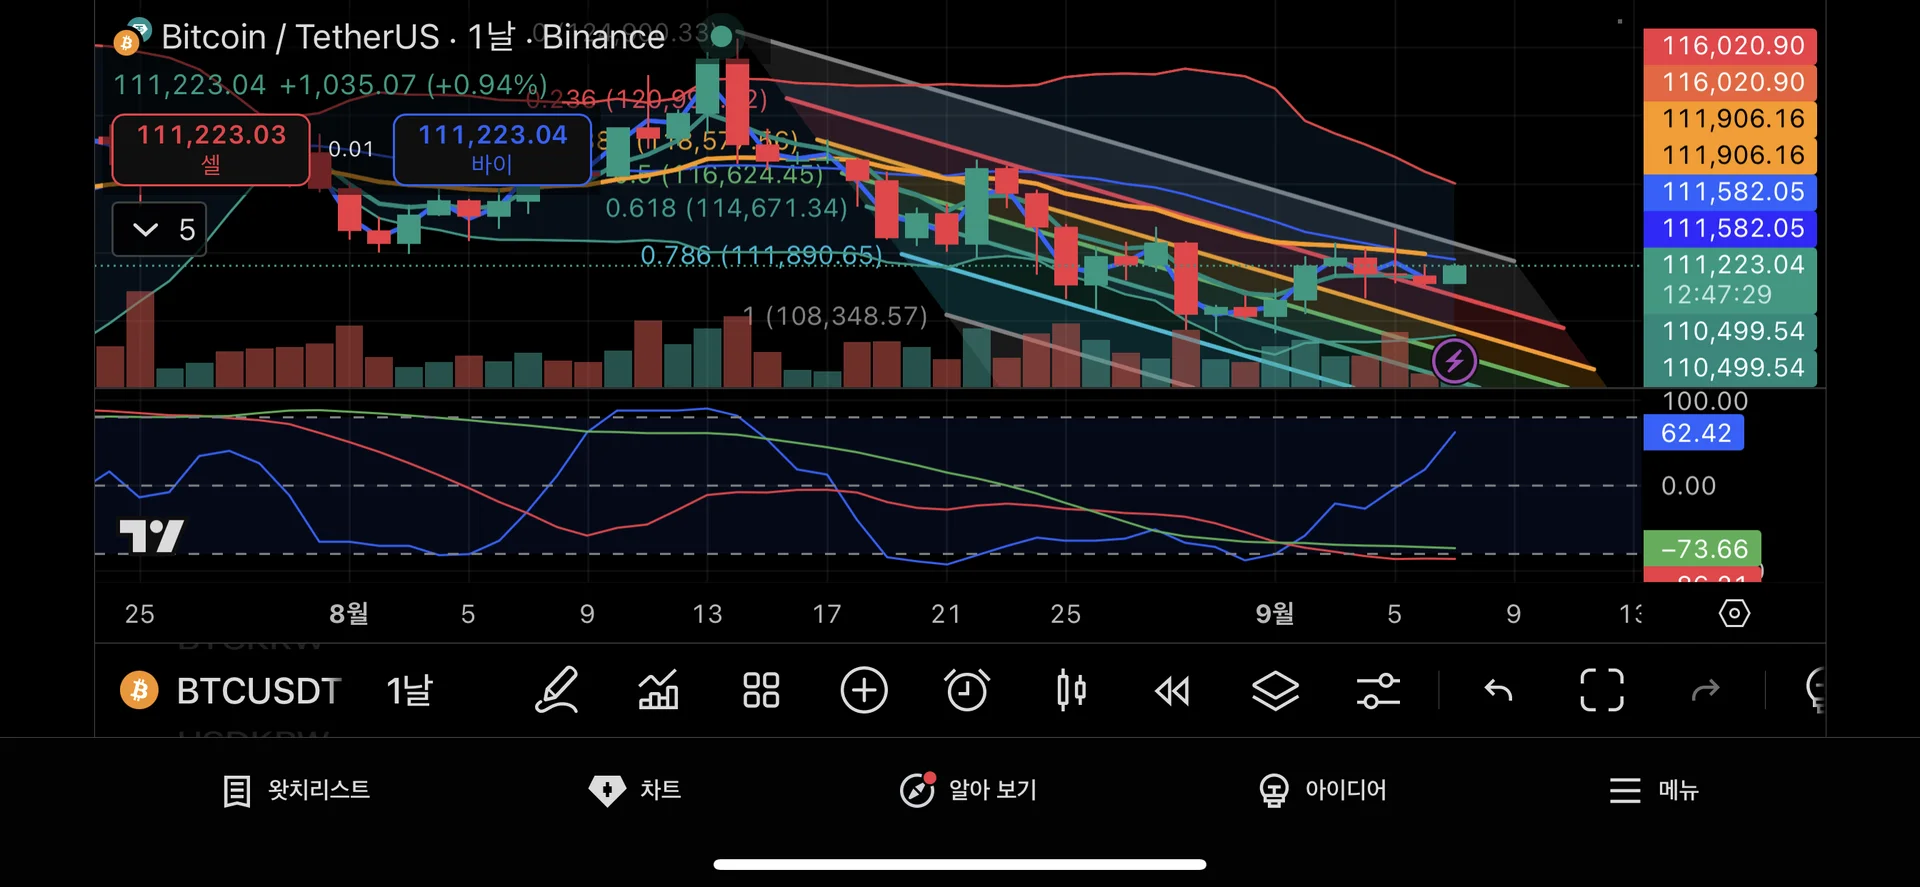Tap the green trendline anchor point at top

tap(721, 38)
